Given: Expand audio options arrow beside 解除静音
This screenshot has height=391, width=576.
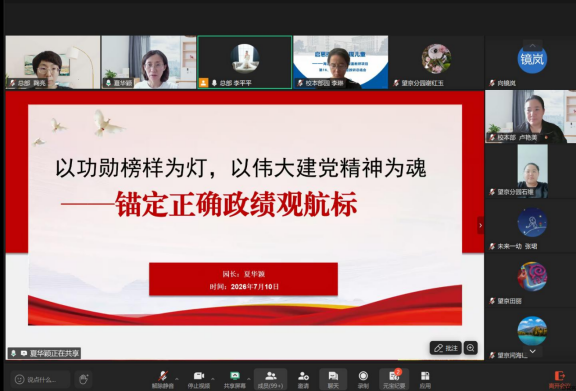Looking at the screenshot, I should [177, 379].
